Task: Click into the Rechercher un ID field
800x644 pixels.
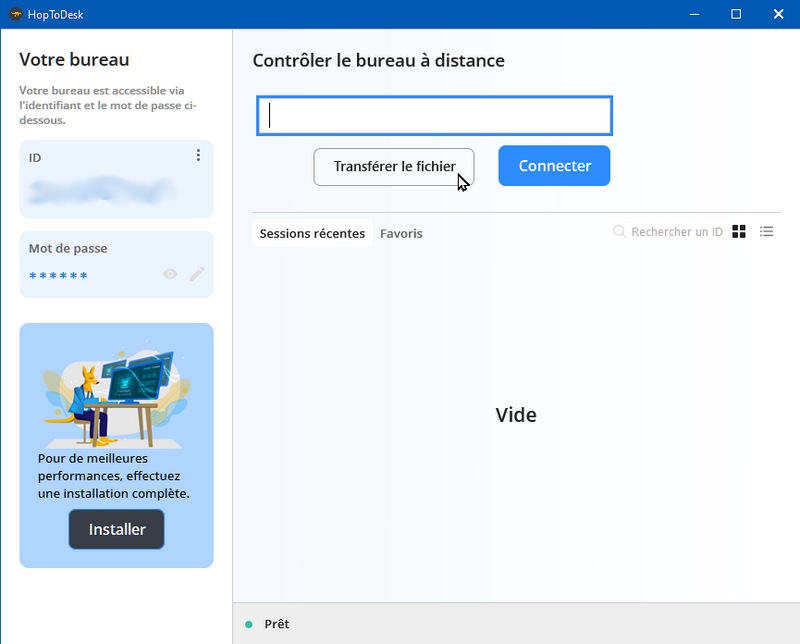Action: pyautogui.click(x=676, y=232)
